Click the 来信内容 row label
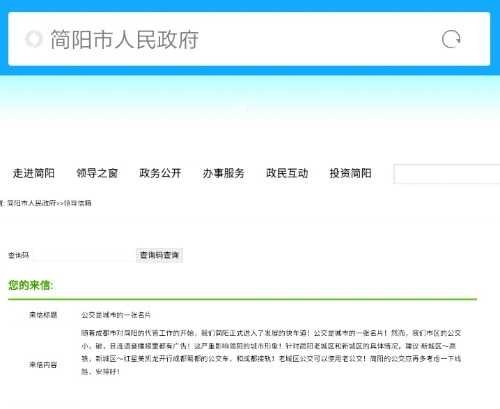Image resolution: width=500 pixels, height=409 pixels. [43, 365]
